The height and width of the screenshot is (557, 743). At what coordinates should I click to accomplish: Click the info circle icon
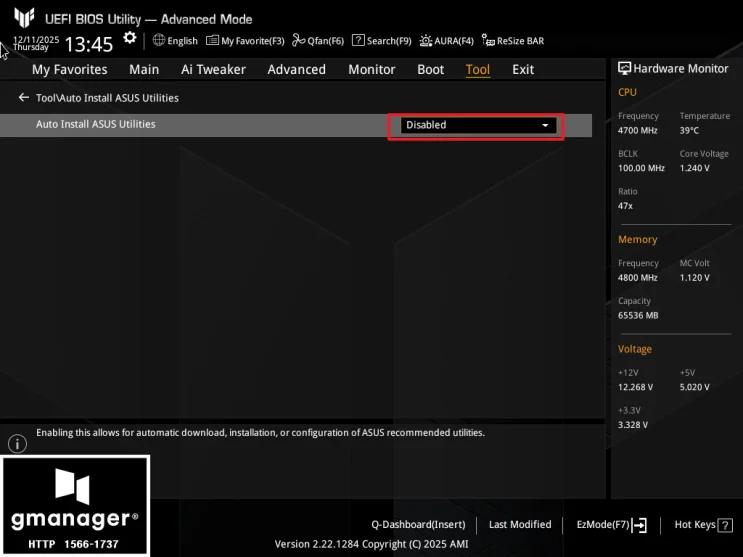(x=18, y=444)
